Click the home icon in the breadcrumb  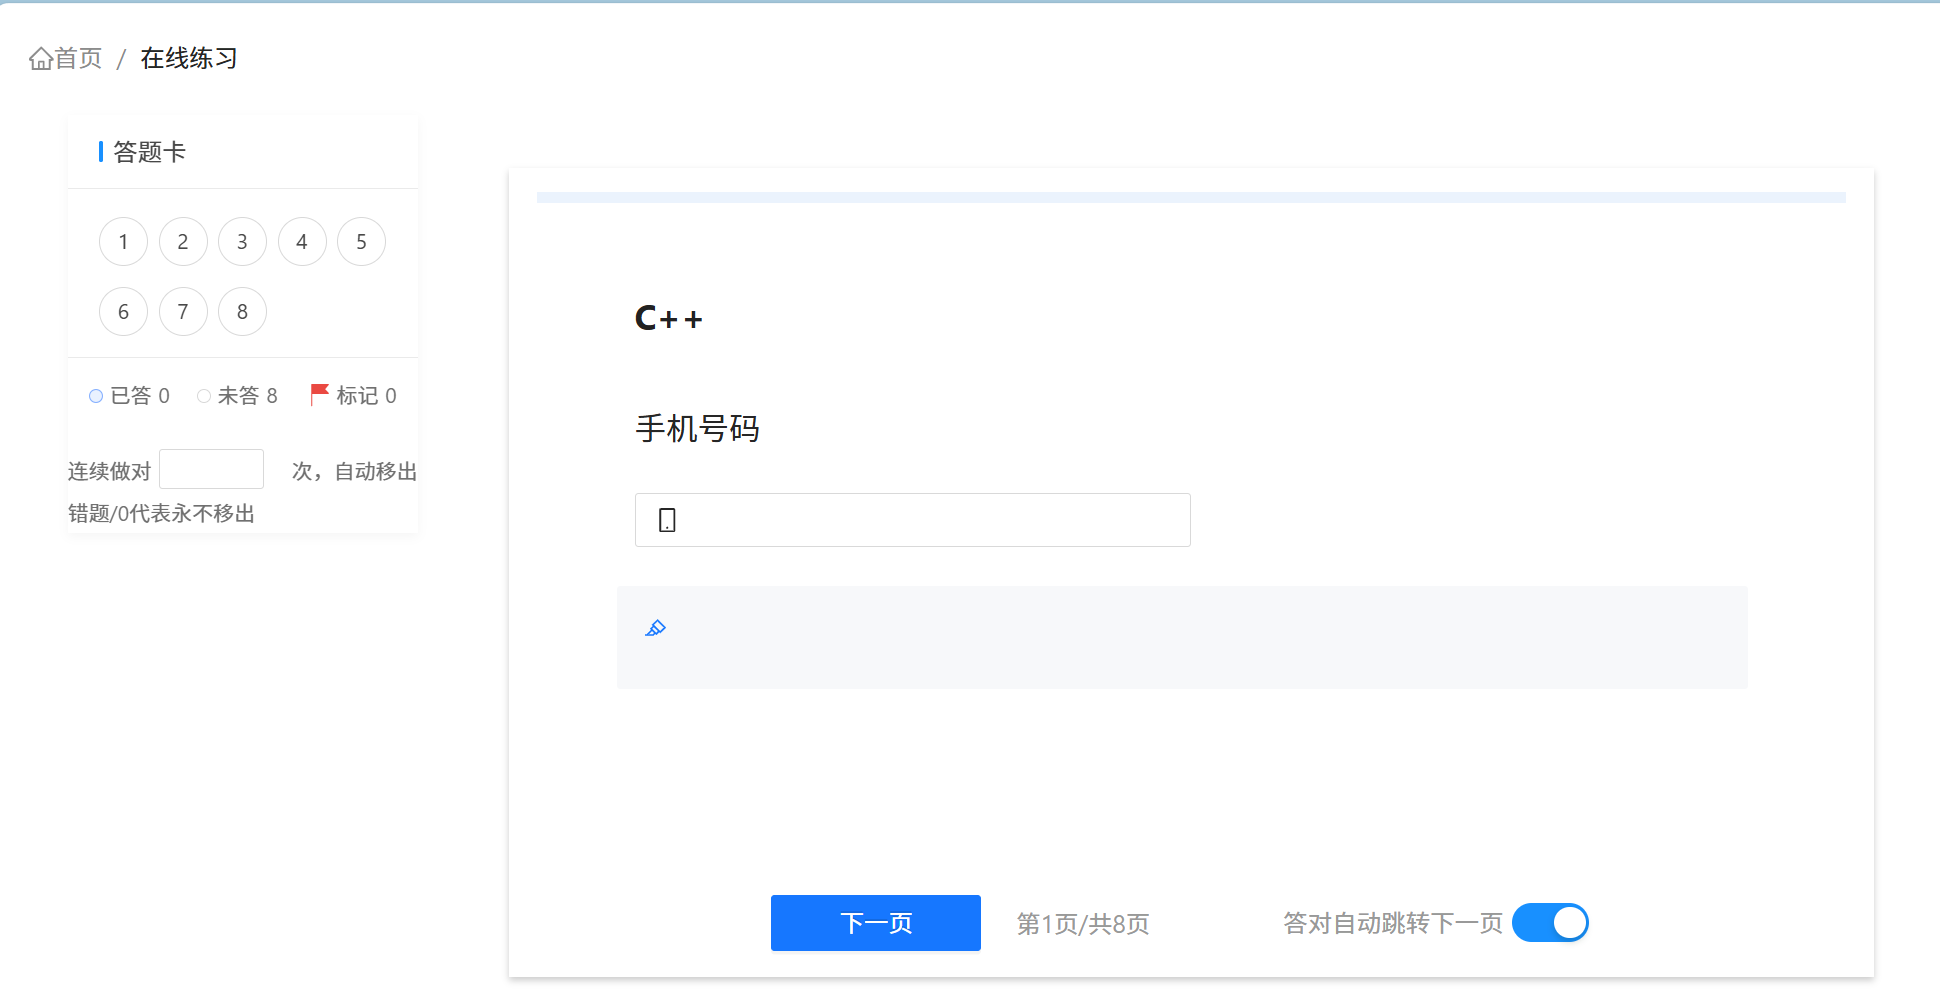pos(41,59)
